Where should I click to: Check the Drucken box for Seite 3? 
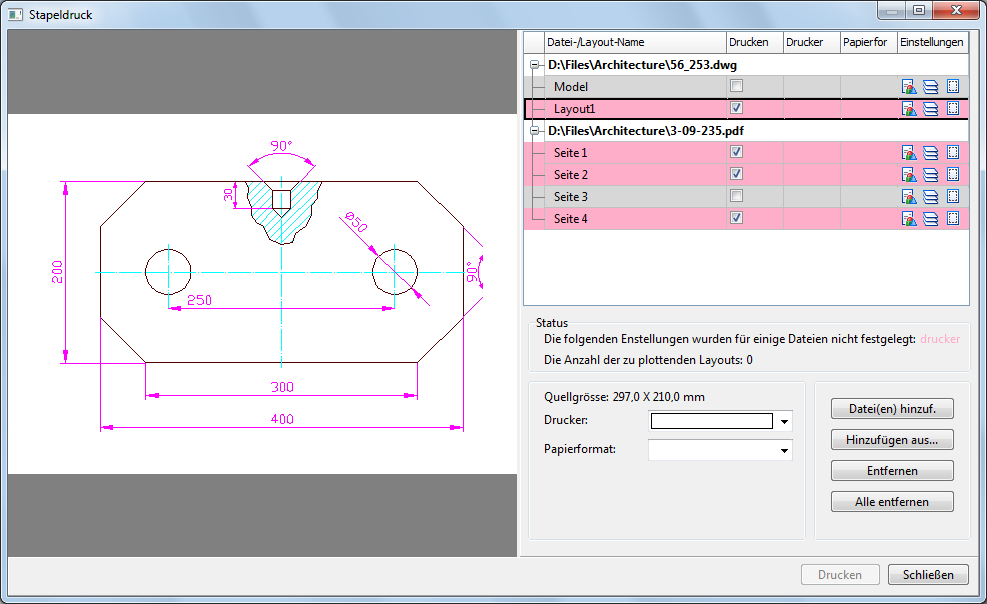pyautogui.click(x=737, y=196)
